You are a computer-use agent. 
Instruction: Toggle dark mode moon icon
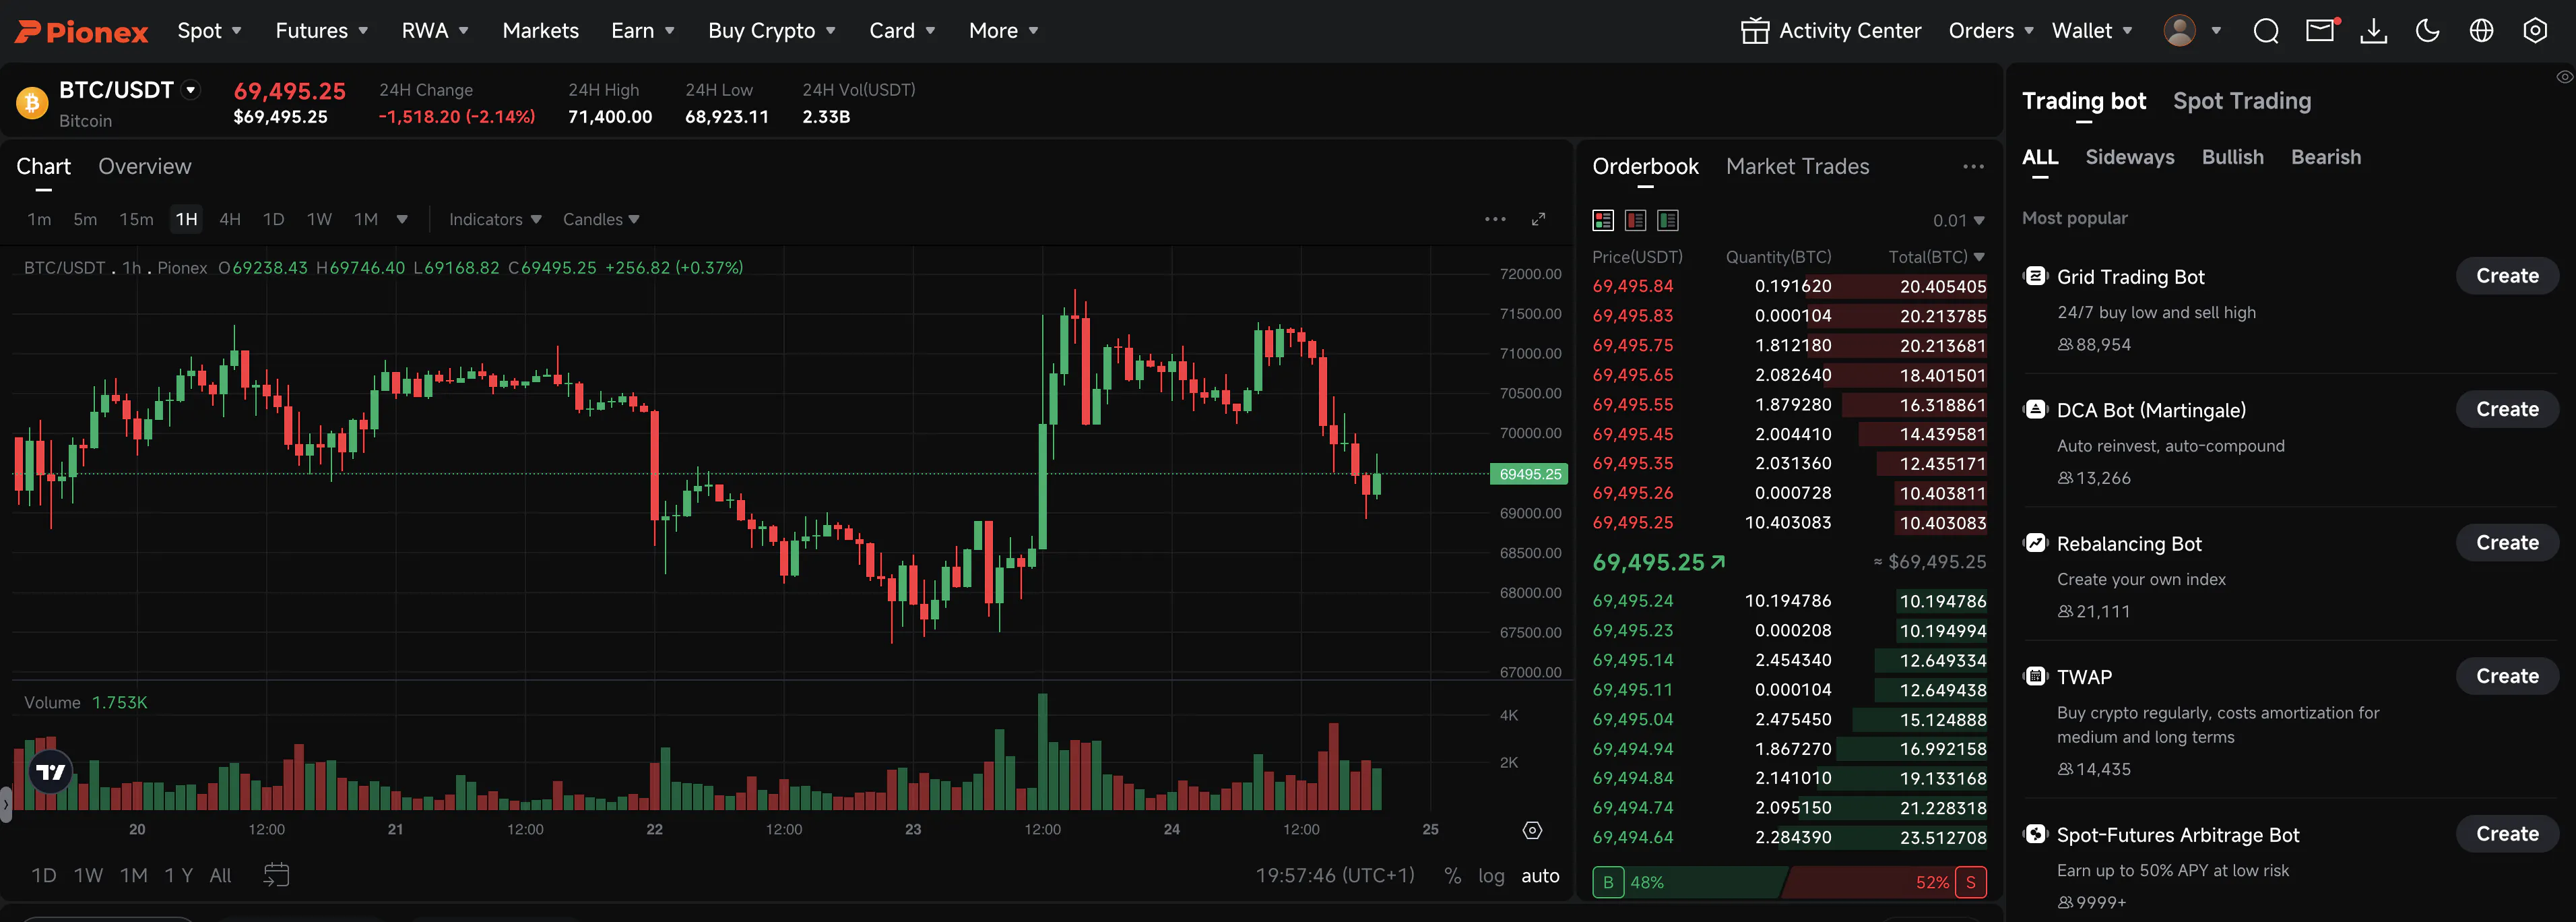pos(2427,31)
